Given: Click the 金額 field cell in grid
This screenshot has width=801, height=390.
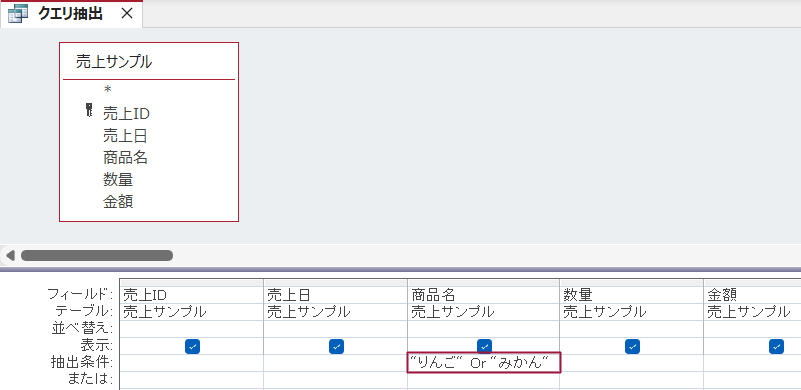Looking at the screenshot, I should tap(752, 295).
